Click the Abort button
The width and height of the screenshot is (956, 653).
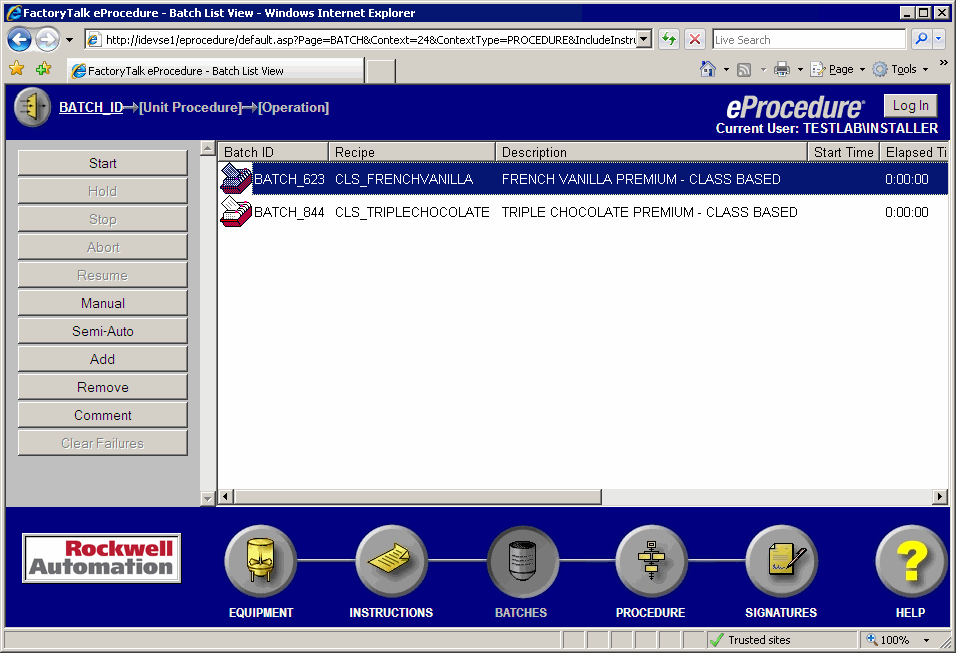coord(102,248)
